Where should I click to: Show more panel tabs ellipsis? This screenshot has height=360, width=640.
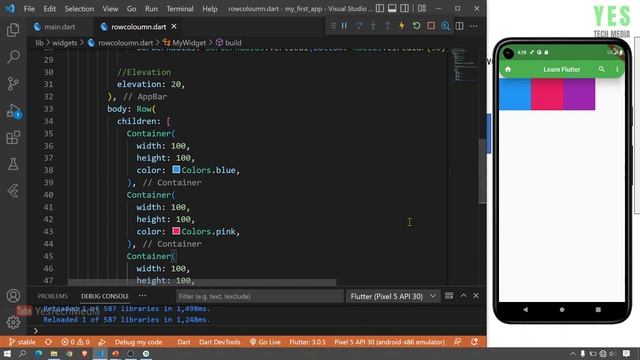pyautogui.click(x=142, y=296)
